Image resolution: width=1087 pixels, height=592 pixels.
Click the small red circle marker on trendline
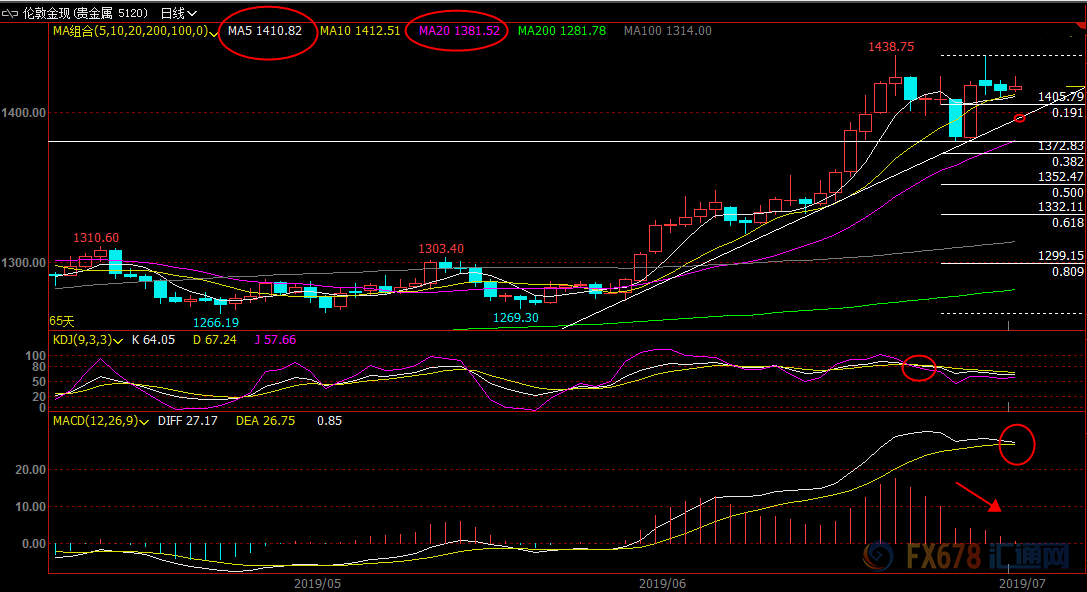click(x=1019, y=119)
